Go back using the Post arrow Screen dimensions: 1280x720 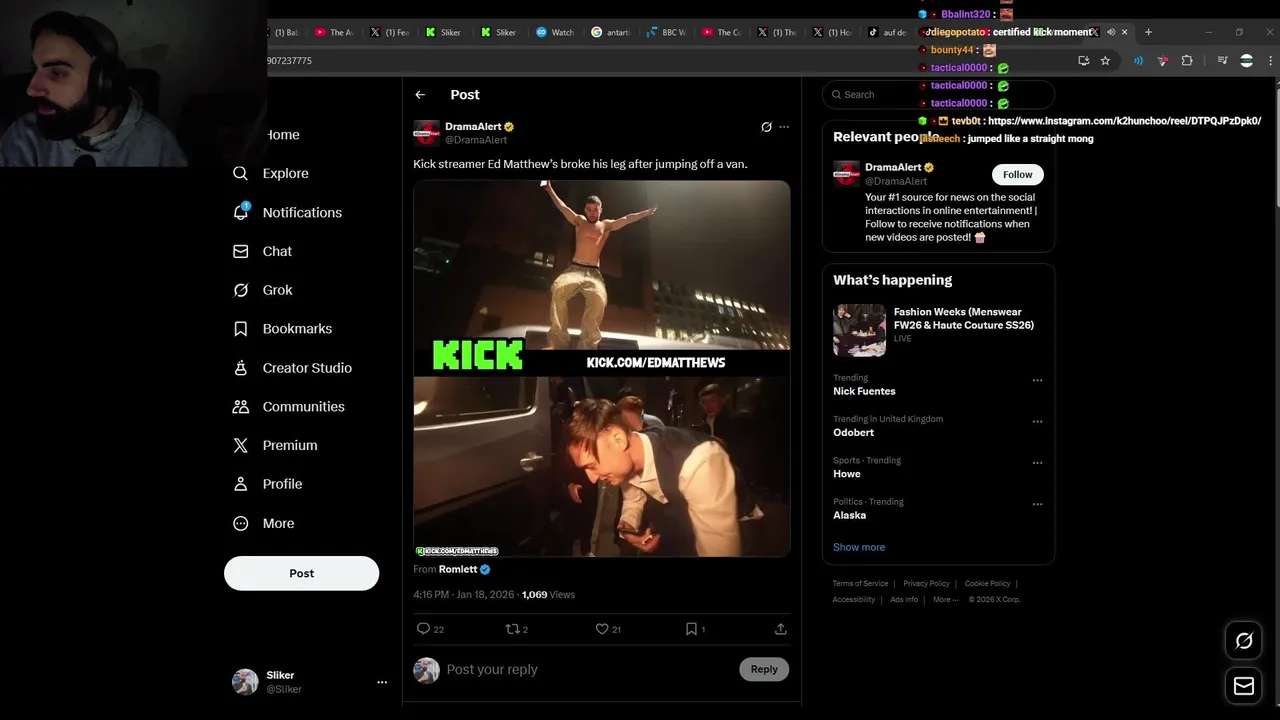(420, 95)
